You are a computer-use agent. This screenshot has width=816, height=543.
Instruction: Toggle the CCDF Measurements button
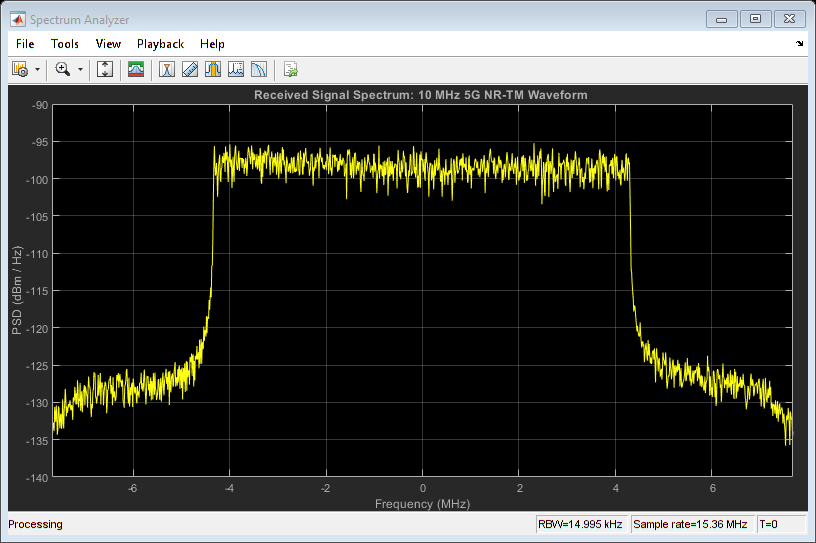259,69
